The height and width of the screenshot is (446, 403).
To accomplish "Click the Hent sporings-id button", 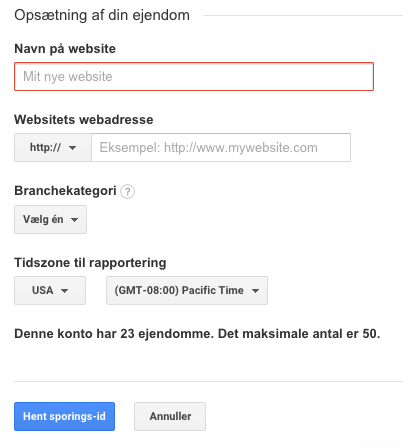I will (64, 416).
